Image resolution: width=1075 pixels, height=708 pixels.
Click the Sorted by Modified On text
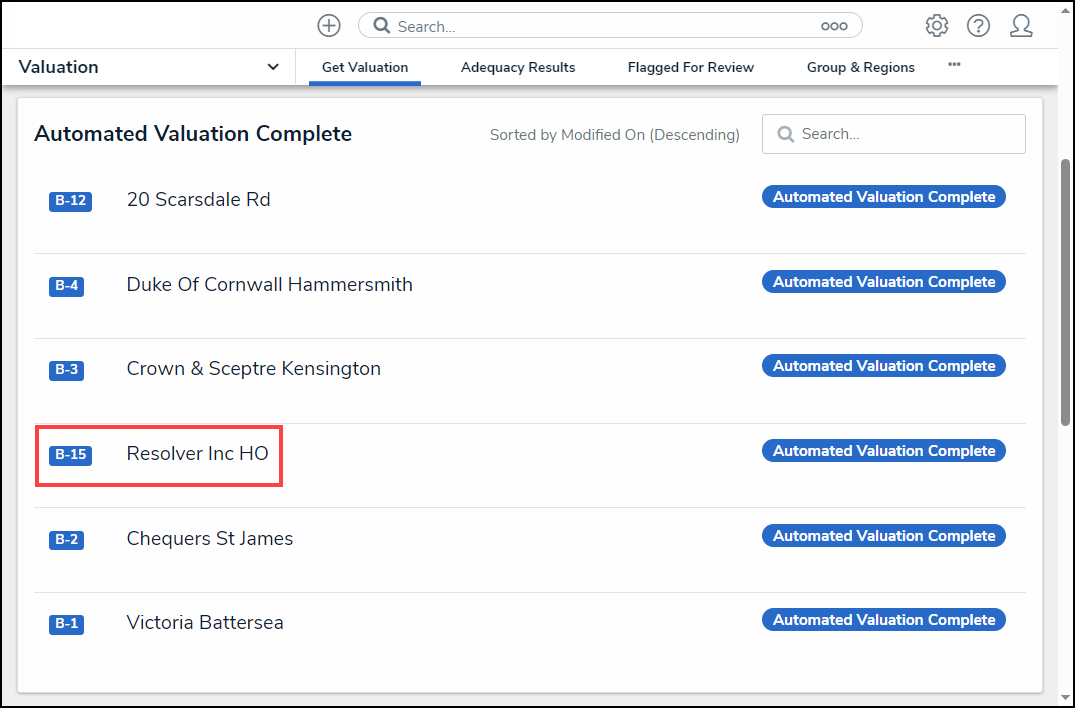coord(614,135)
